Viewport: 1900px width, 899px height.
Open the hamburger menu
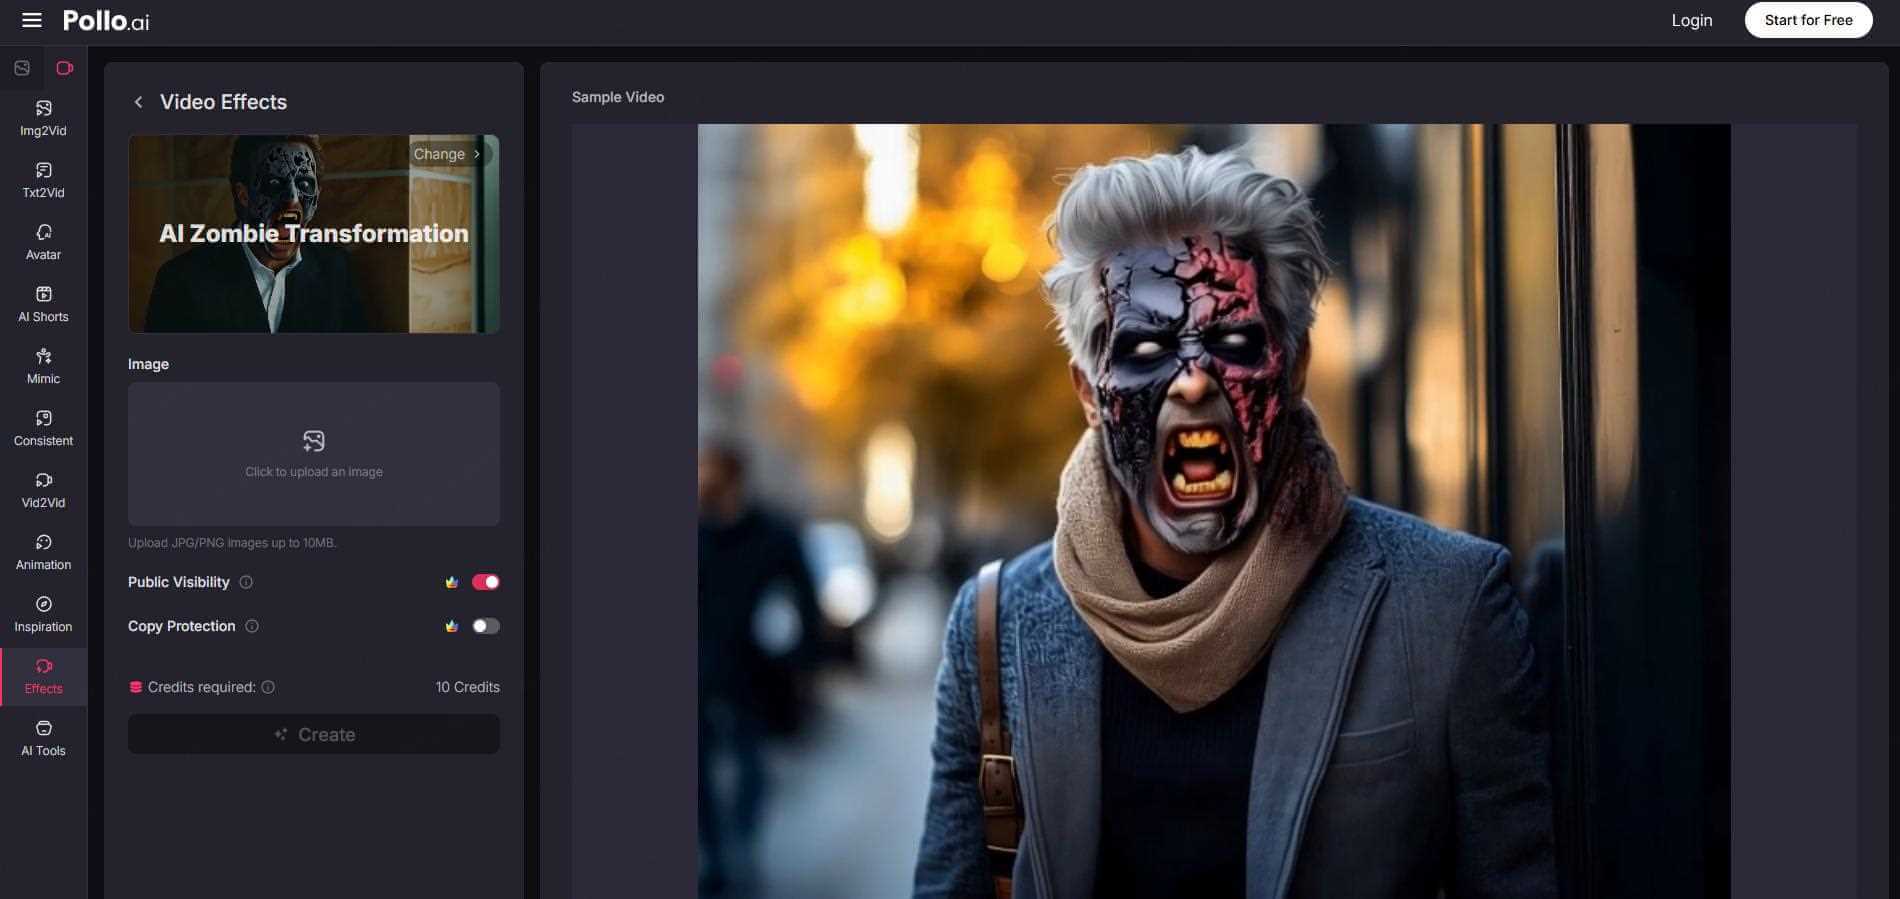(32, 20)
